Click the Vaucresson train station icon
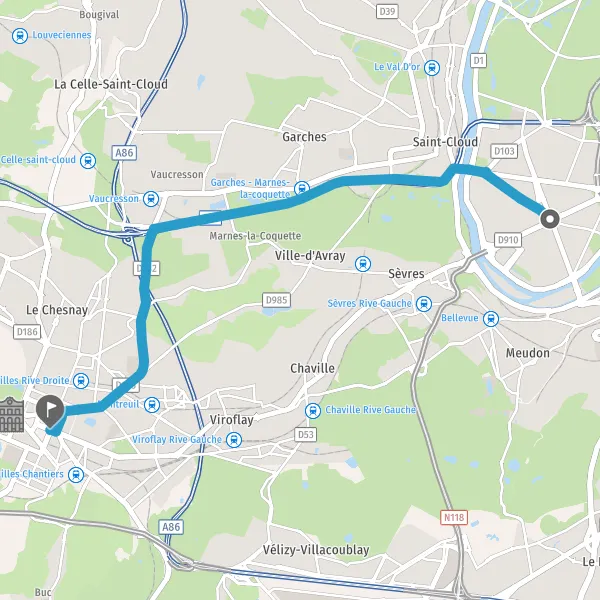This screenshot has height=600, width=600. click(x=151, y=199)
